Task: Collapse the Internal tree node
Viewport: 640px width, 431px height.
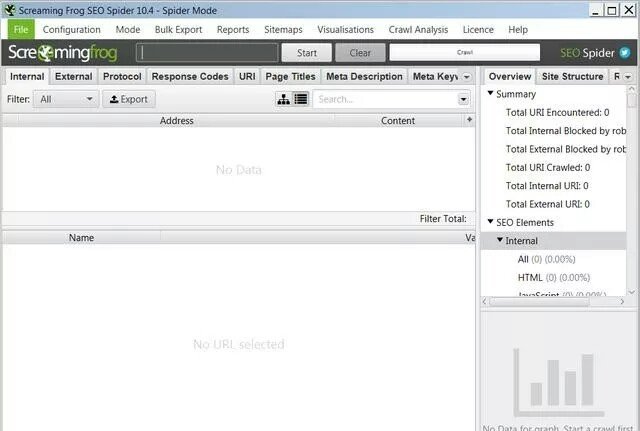Action: pyautogui.click(x=500, y=241)
